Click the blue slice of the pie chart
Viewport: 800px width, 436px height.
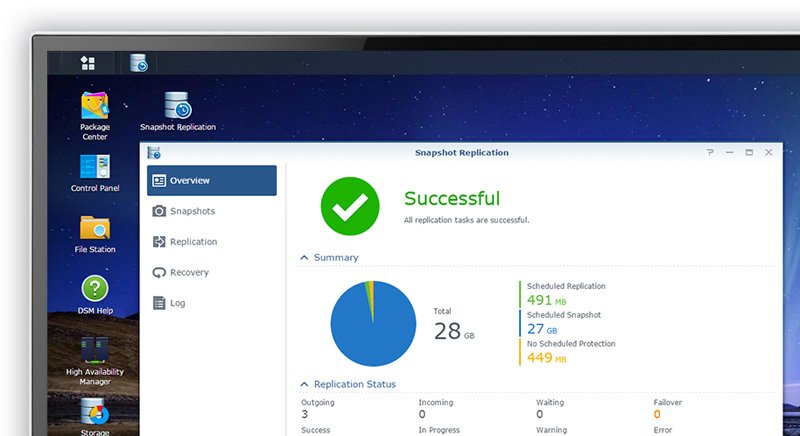coord(373,337)
